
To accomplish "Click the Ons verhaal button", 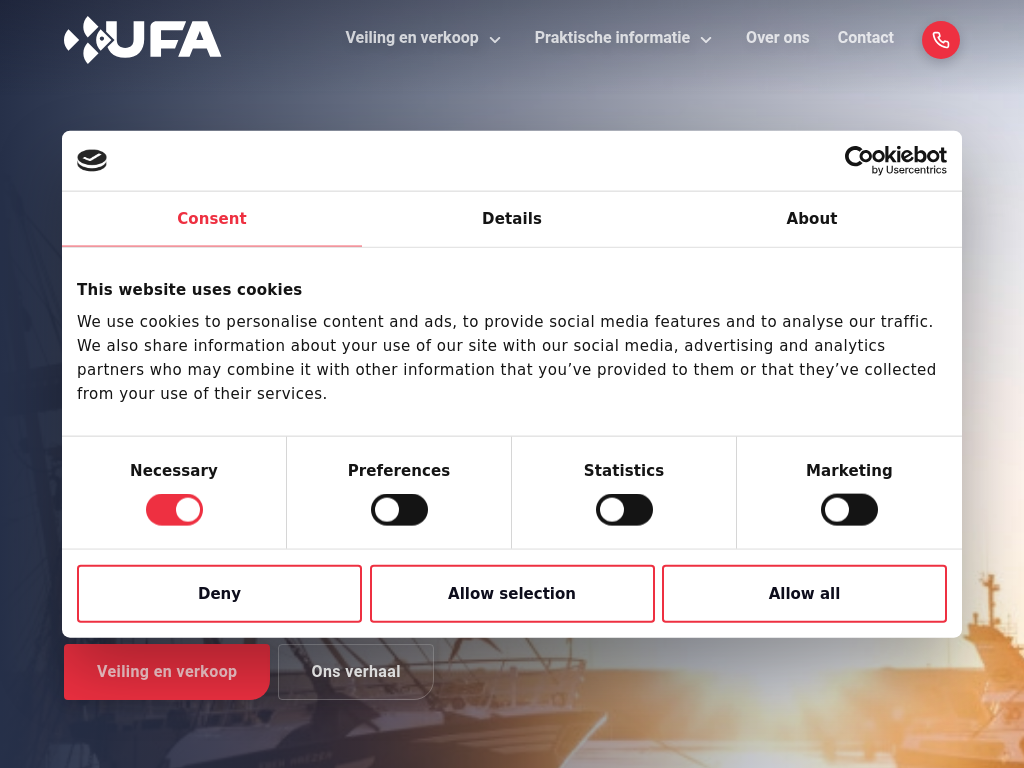I will (x=355, y=672).
